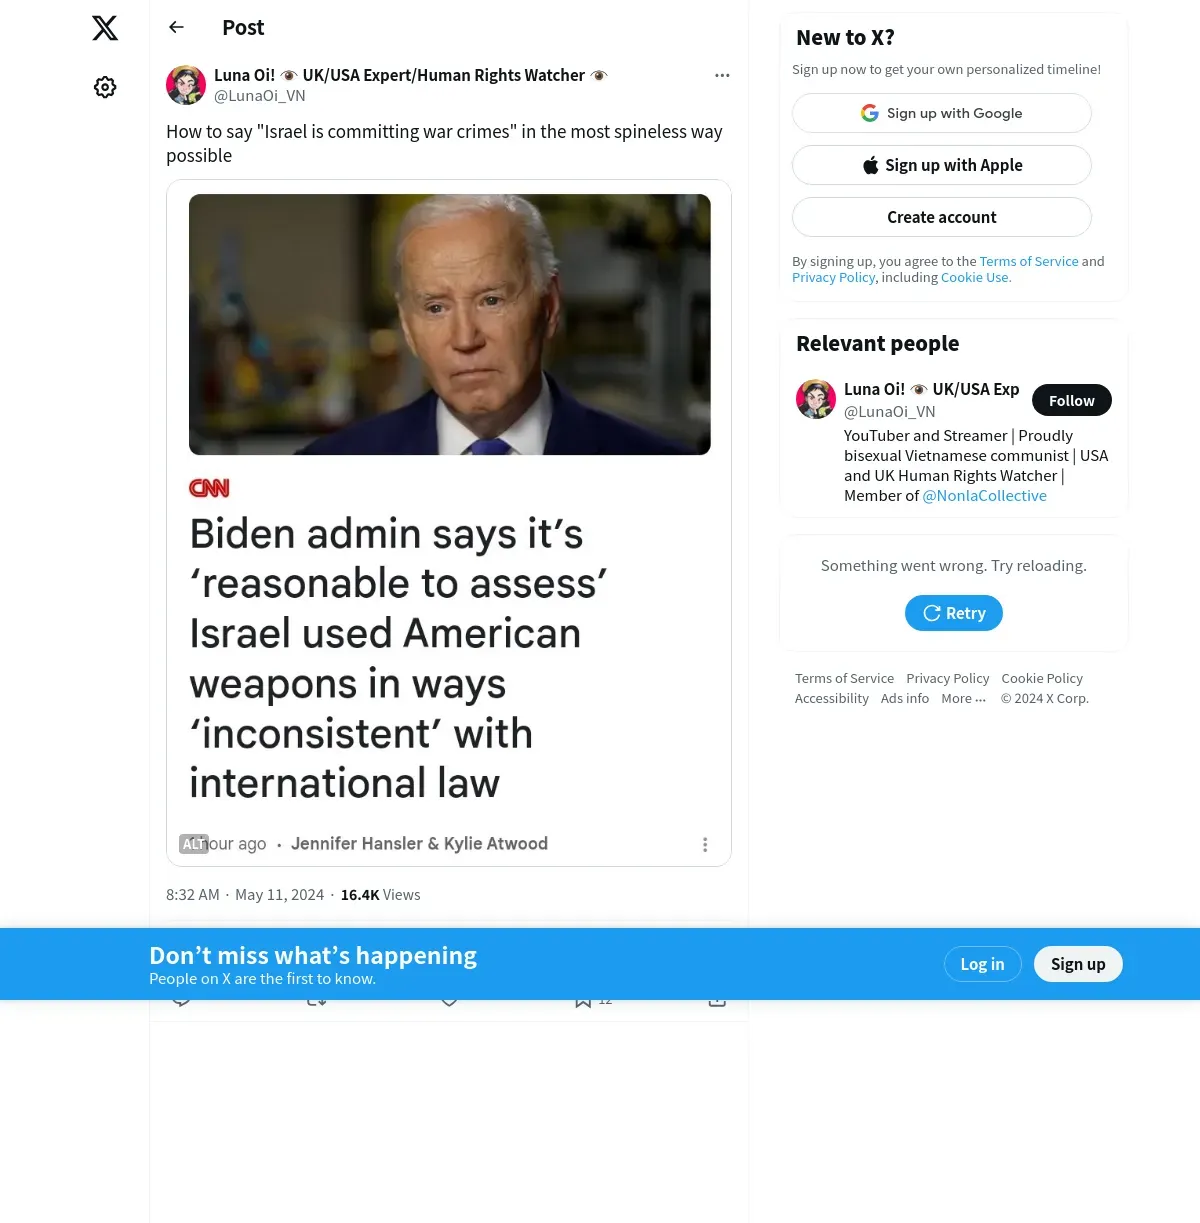Click the CNN article screenshot image
Viewport: 1200px width, 1223px height.
pyautogui.click(x=449, y=523)
